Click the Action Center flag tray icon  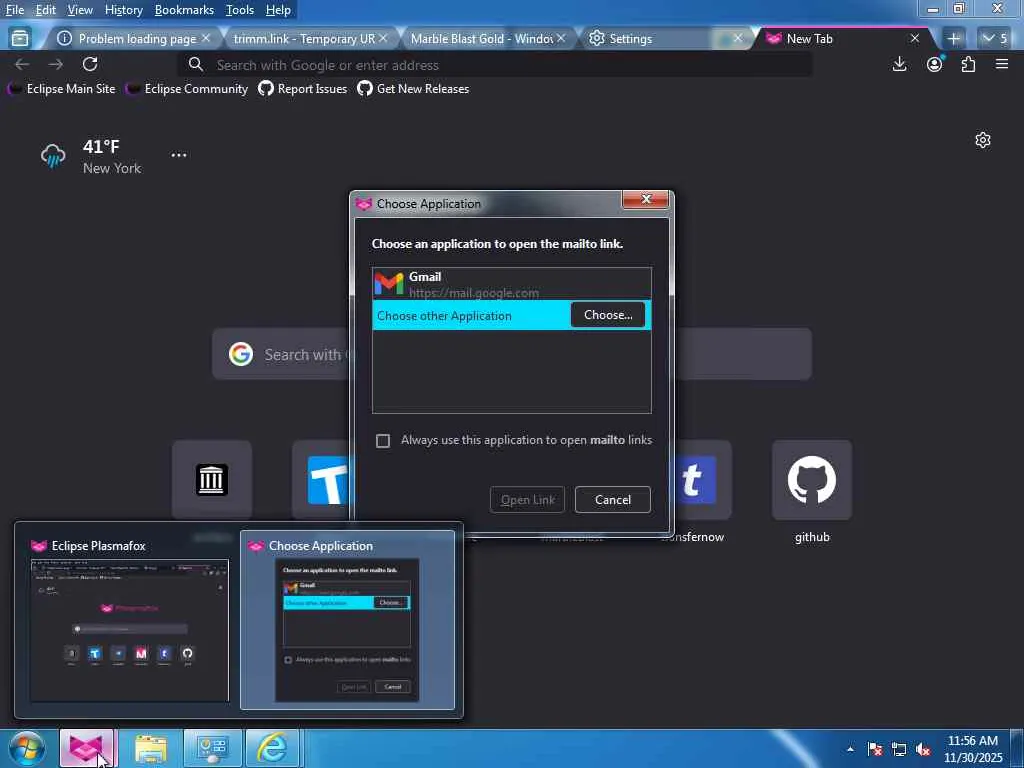(874, 749)
